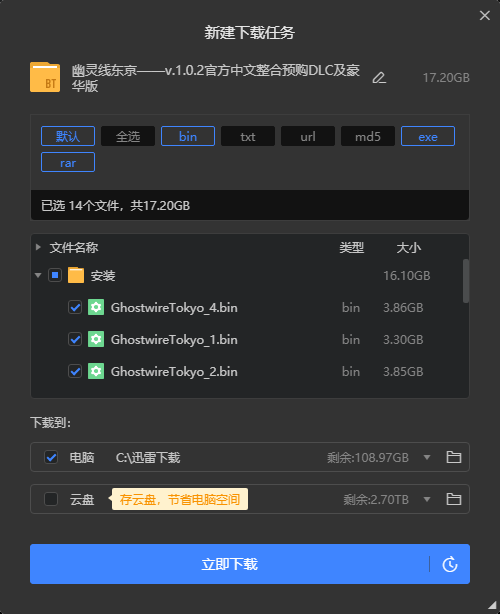Select GhostwireTokyo_2.bin file name
500x614 pixels.
[174, 372]
